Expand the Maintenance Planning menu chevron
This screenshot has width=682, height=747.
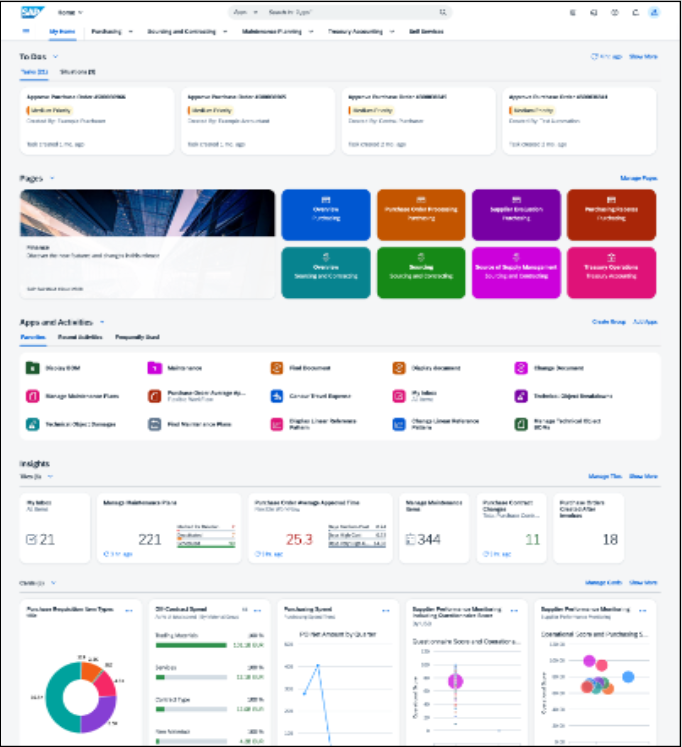[x=311, y=31]
